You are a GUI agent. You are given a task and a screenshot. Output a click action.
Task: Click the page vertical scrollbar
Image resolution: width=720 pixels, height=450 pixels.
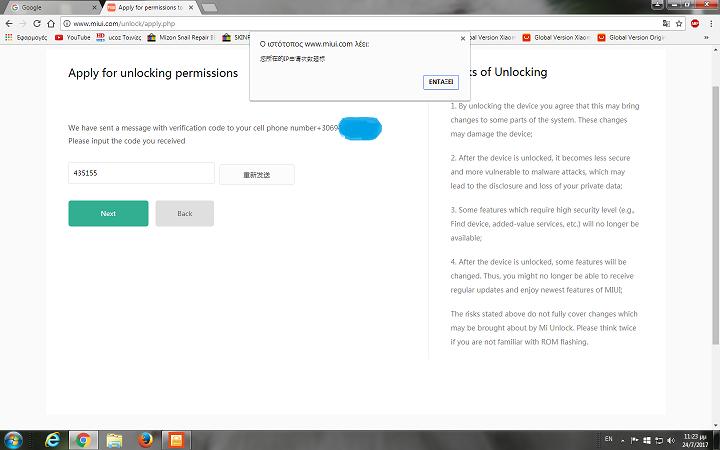coord(715,215)
